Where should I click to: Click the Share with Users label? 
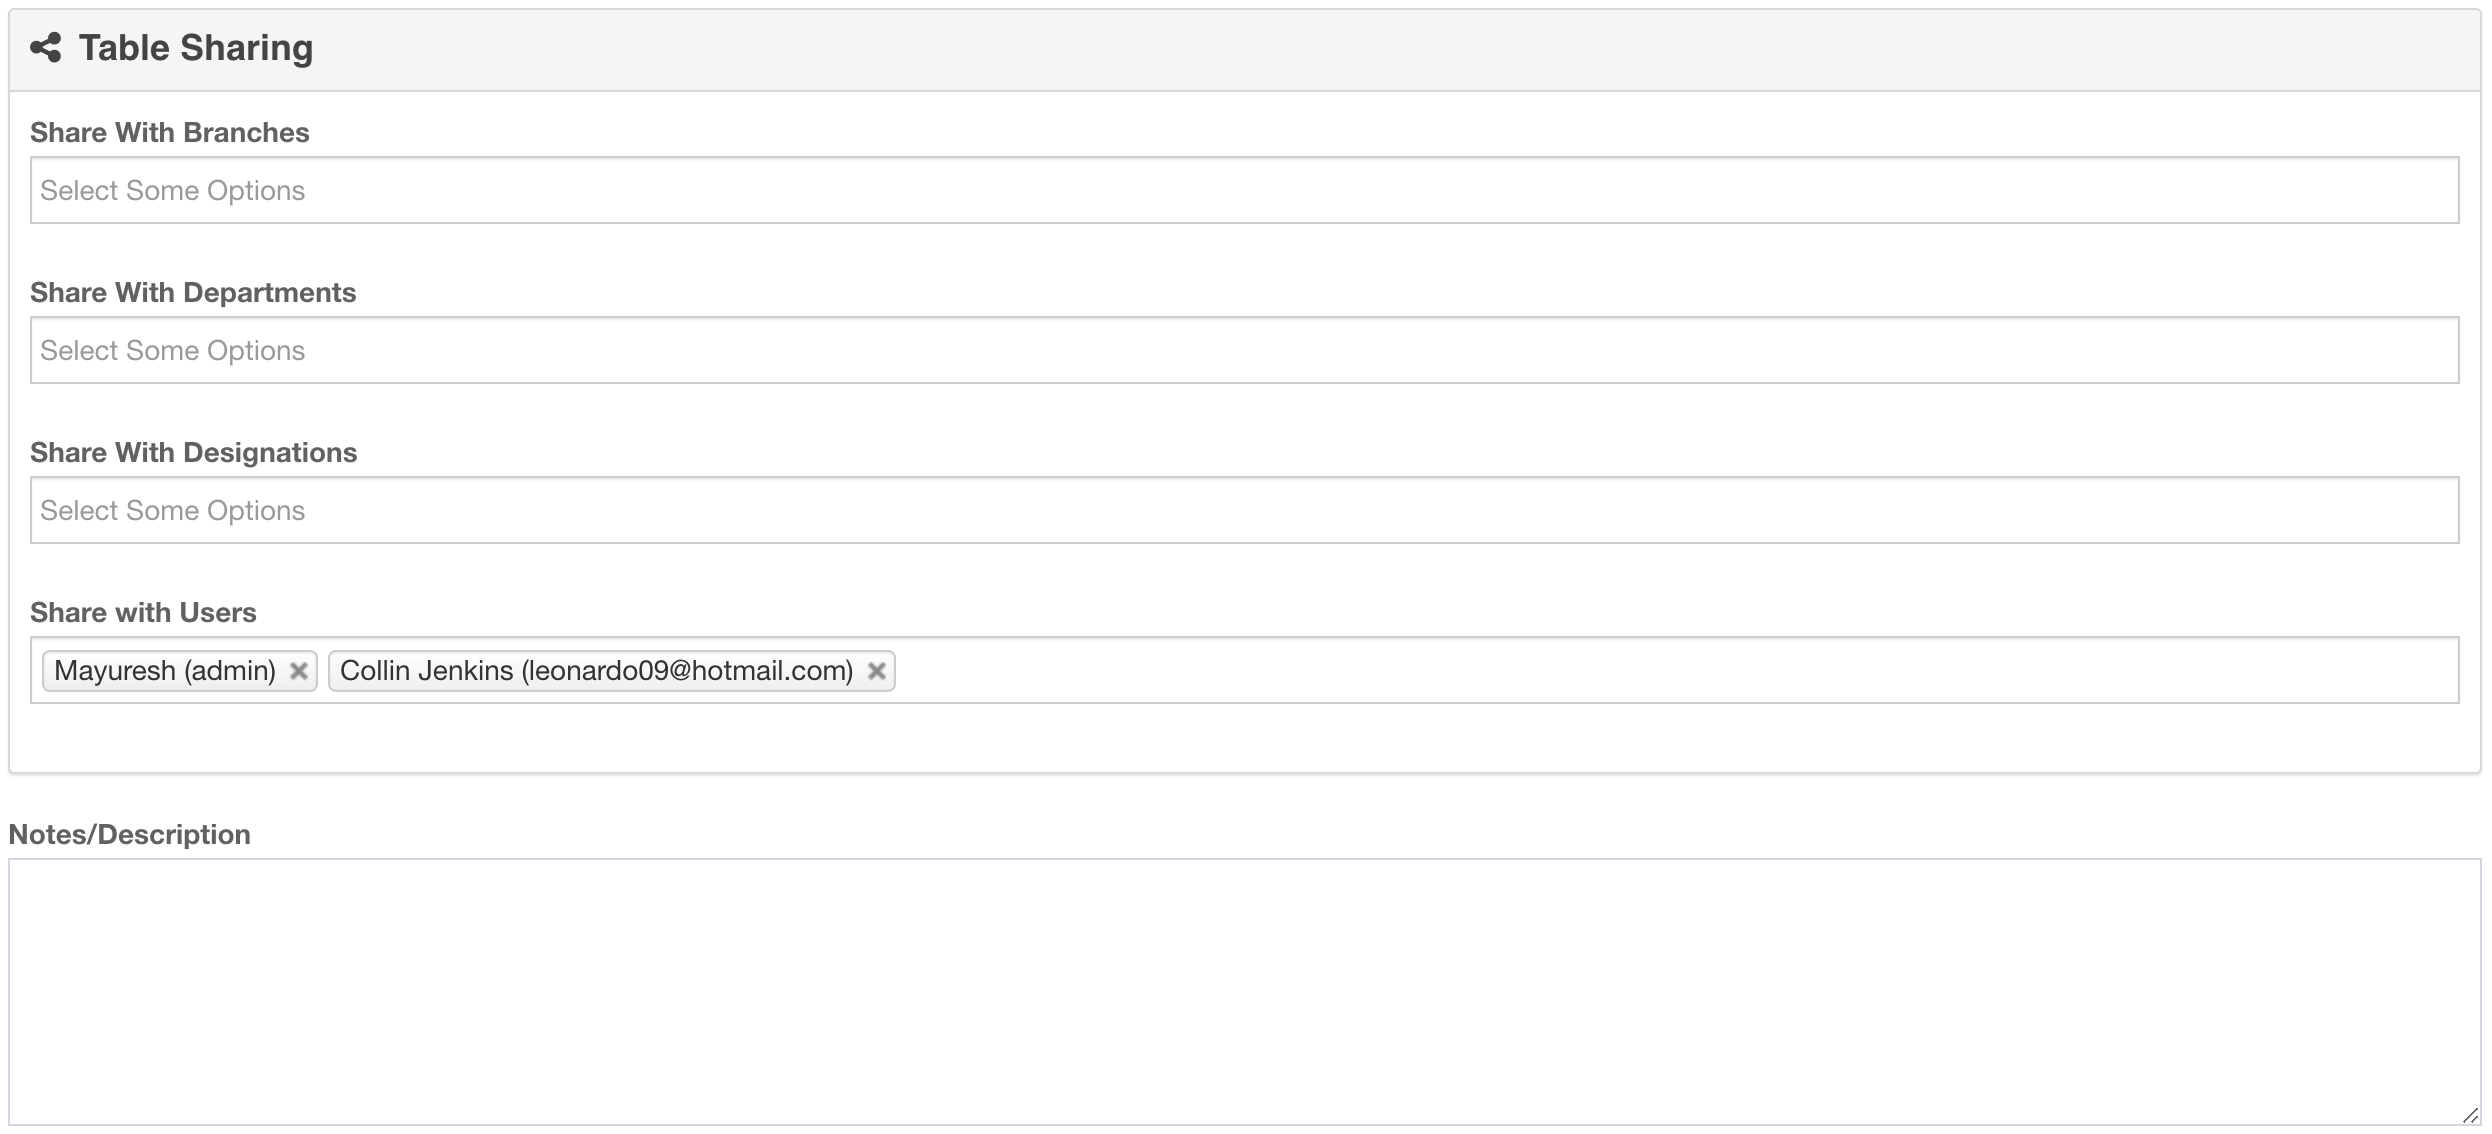(143, 612)
